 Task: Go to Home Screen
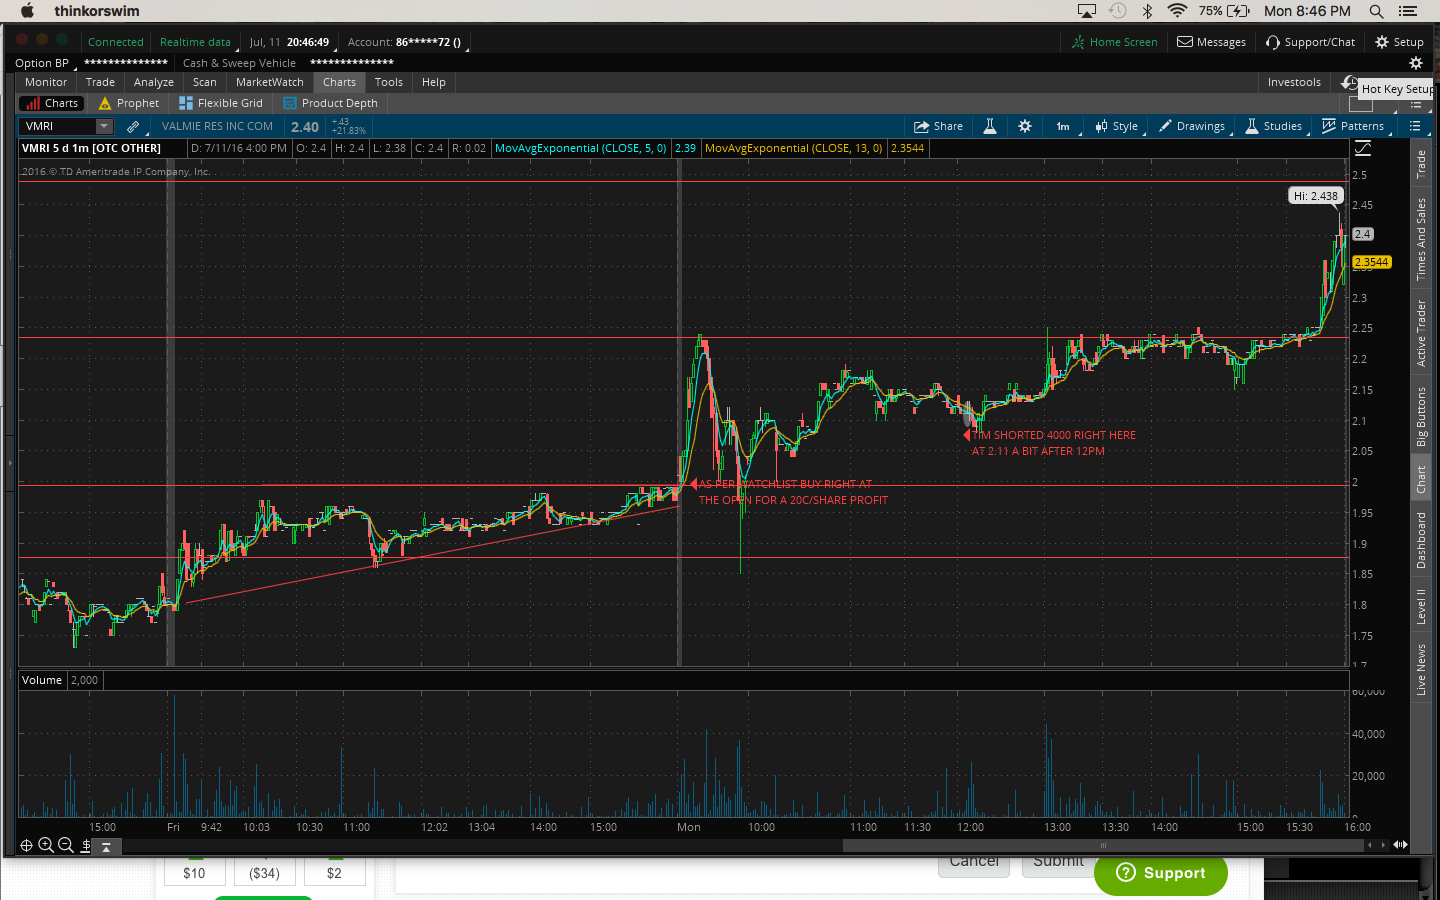pos(1114,42)
